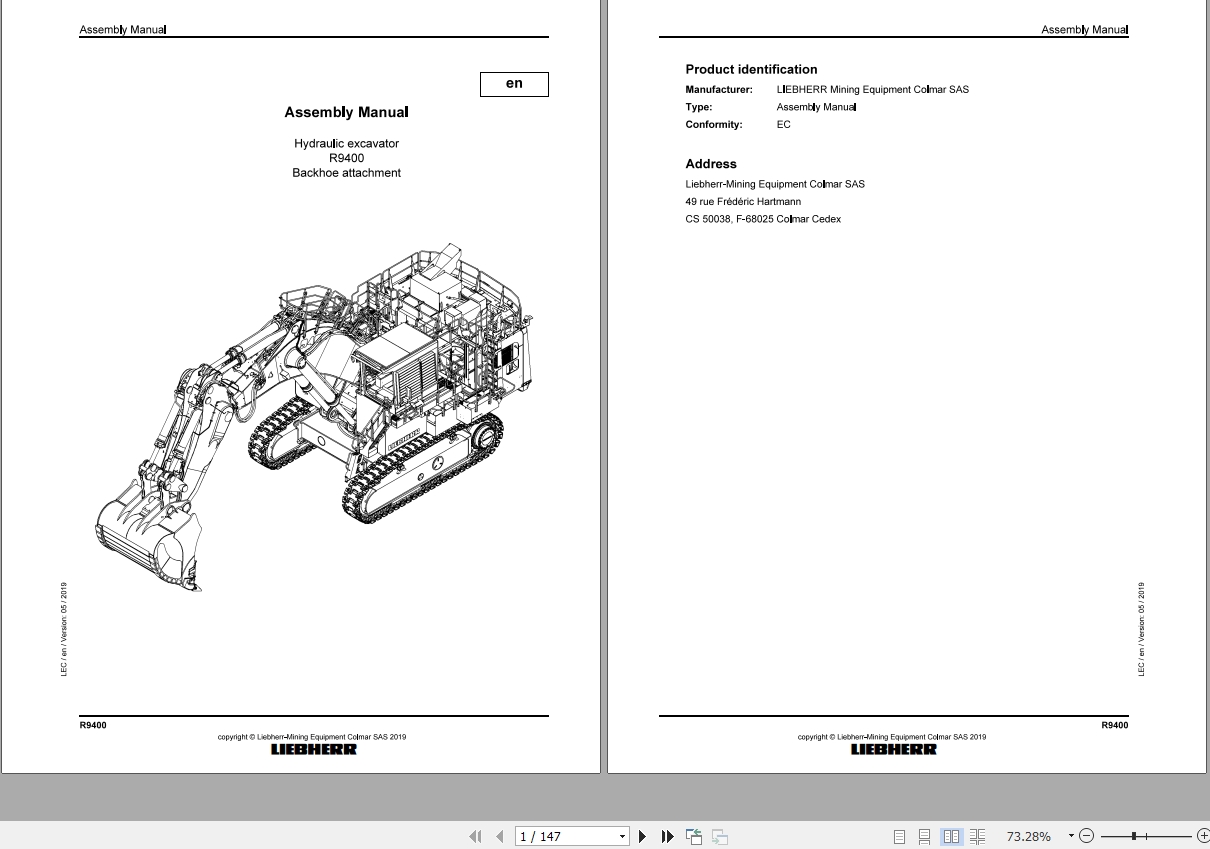Click the Liebherr logo on left page footer
1210x849 pixels.
(x=313, y=749)
